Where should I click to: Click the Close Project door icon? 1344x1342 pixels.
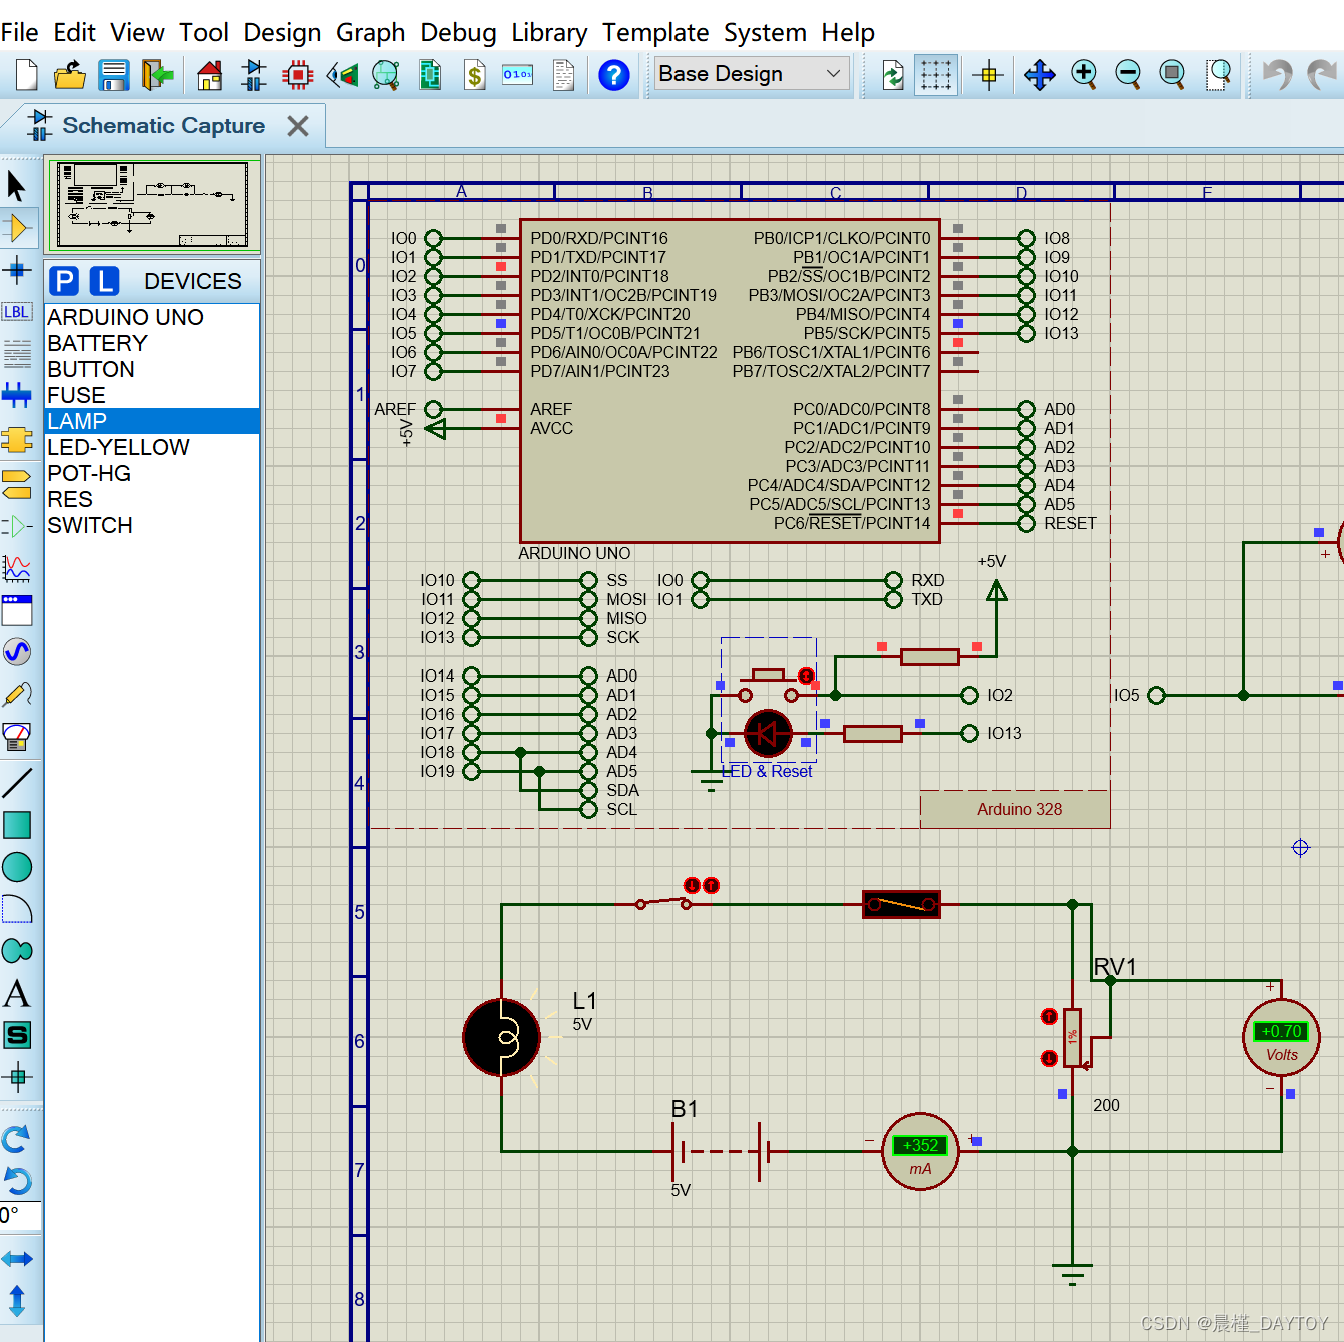click(157, 75)
